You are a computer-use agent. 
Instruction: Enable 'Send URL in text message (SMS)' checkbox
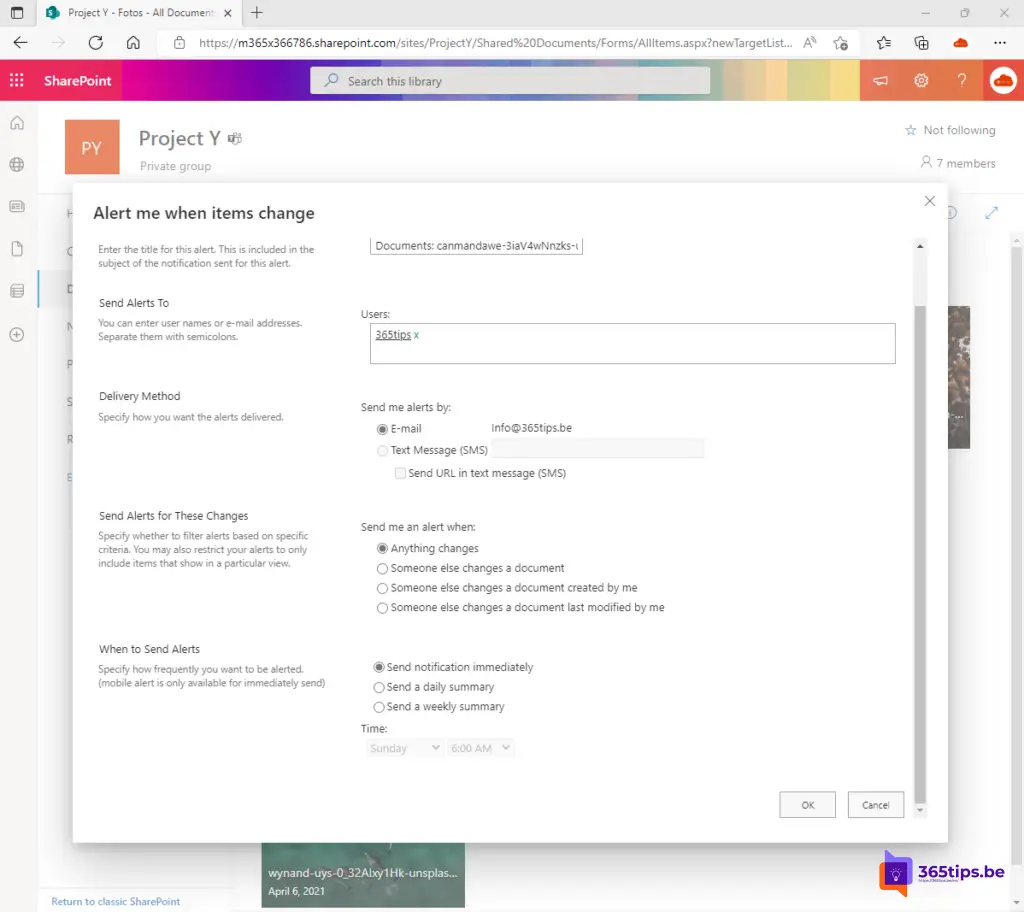pyautogui.click(x=400, y=473)
